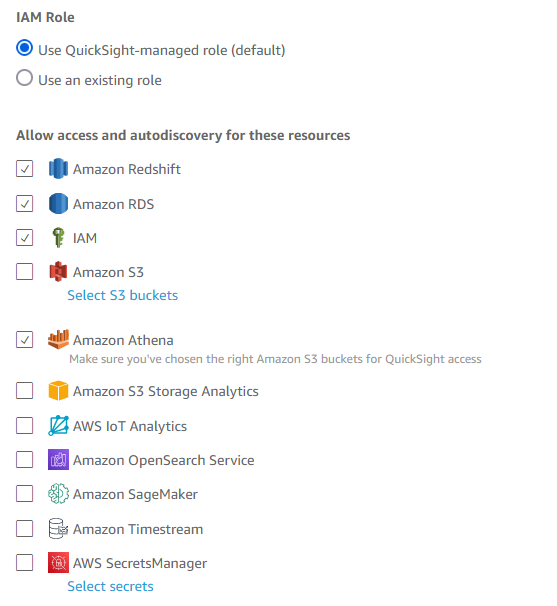Image resolution: width=557 pixels, height=606 pixels.
Task: Click the purple OpenSearch Service icon
Action: tap(58, 460)
